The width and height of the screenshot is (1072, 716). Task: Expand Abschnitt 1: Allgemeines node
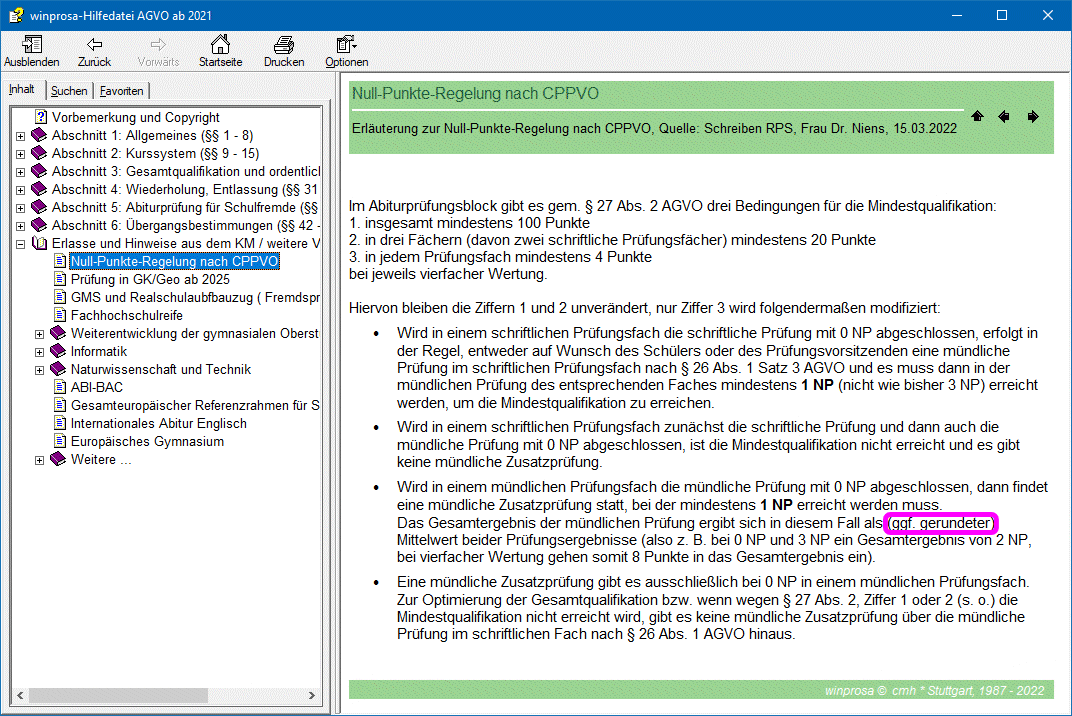[x=21, y=136]
